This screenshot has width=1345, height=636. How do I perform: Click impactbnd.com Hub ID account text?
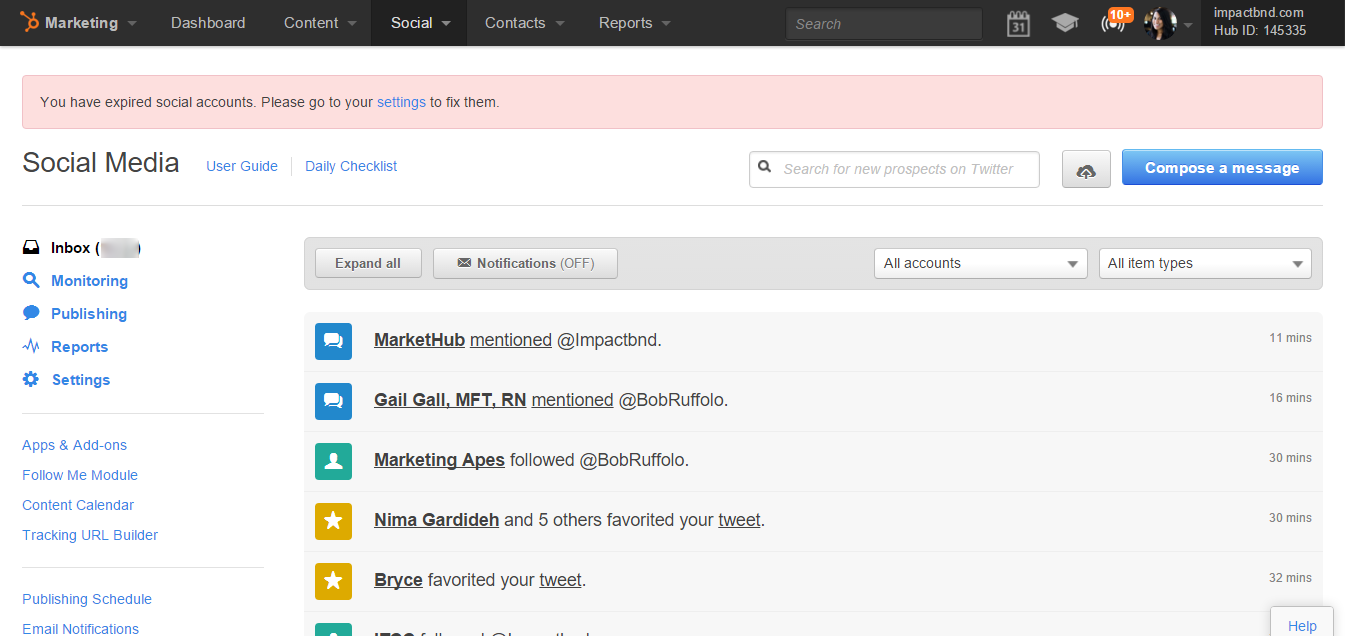click(x=1260, y=22)
